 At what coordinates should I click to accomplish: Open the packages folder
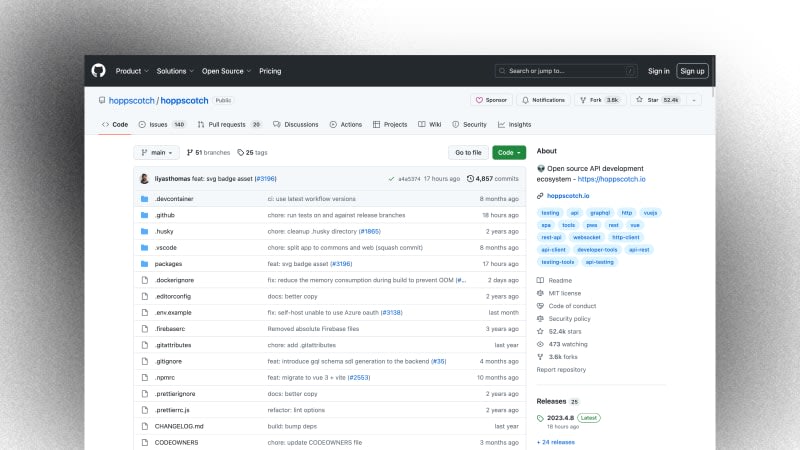(168, 264)
